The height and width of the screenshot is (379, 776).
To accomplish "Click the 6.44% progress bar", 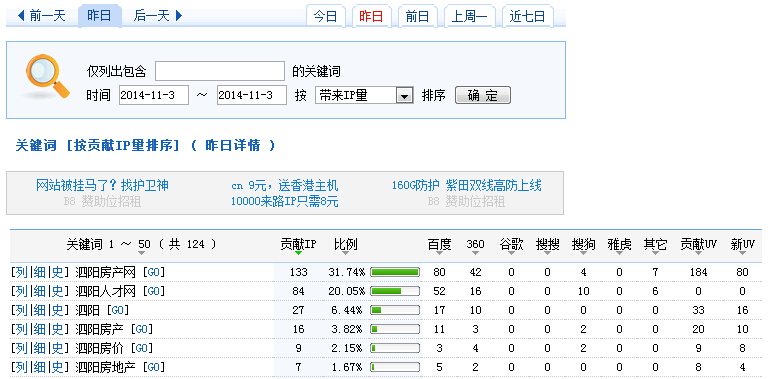I will (395, 310).
